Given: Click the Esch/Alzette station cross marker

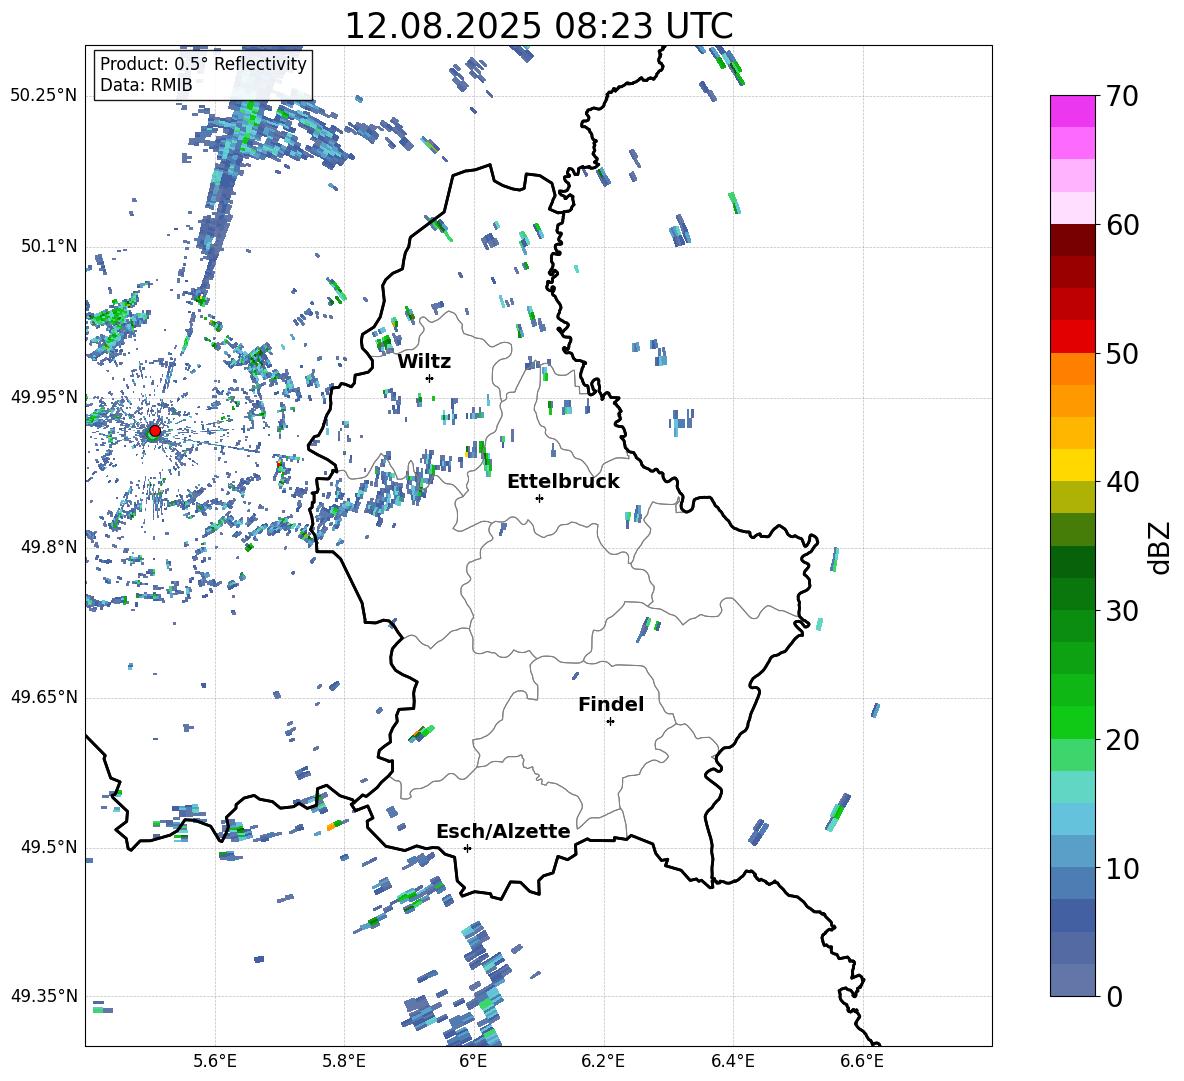Looking at the screenshot, I should 467,848.
